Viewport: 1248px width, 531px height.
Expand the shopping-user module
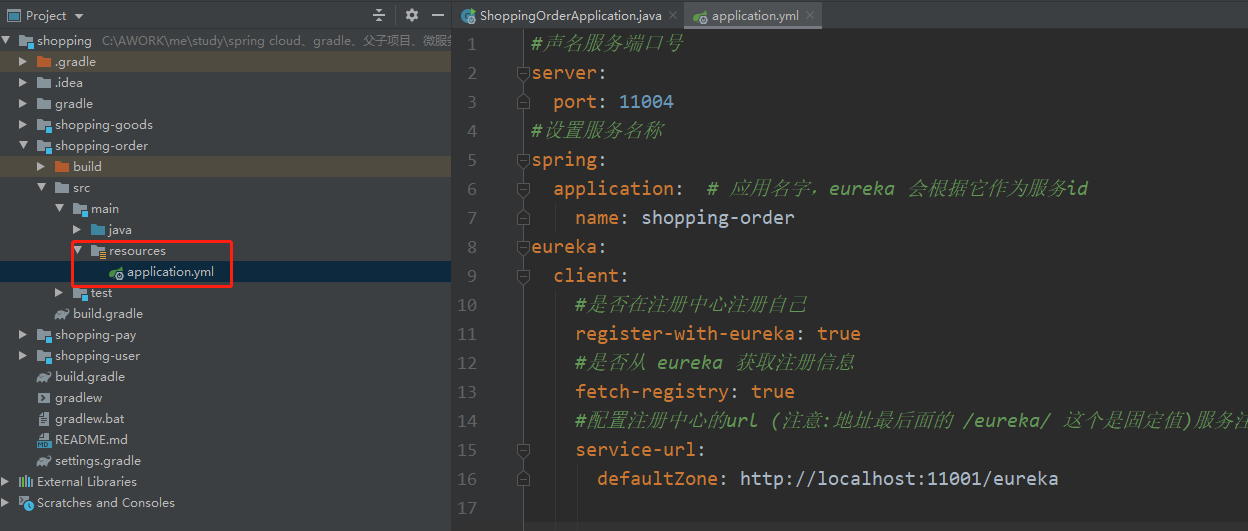(23, 356)
